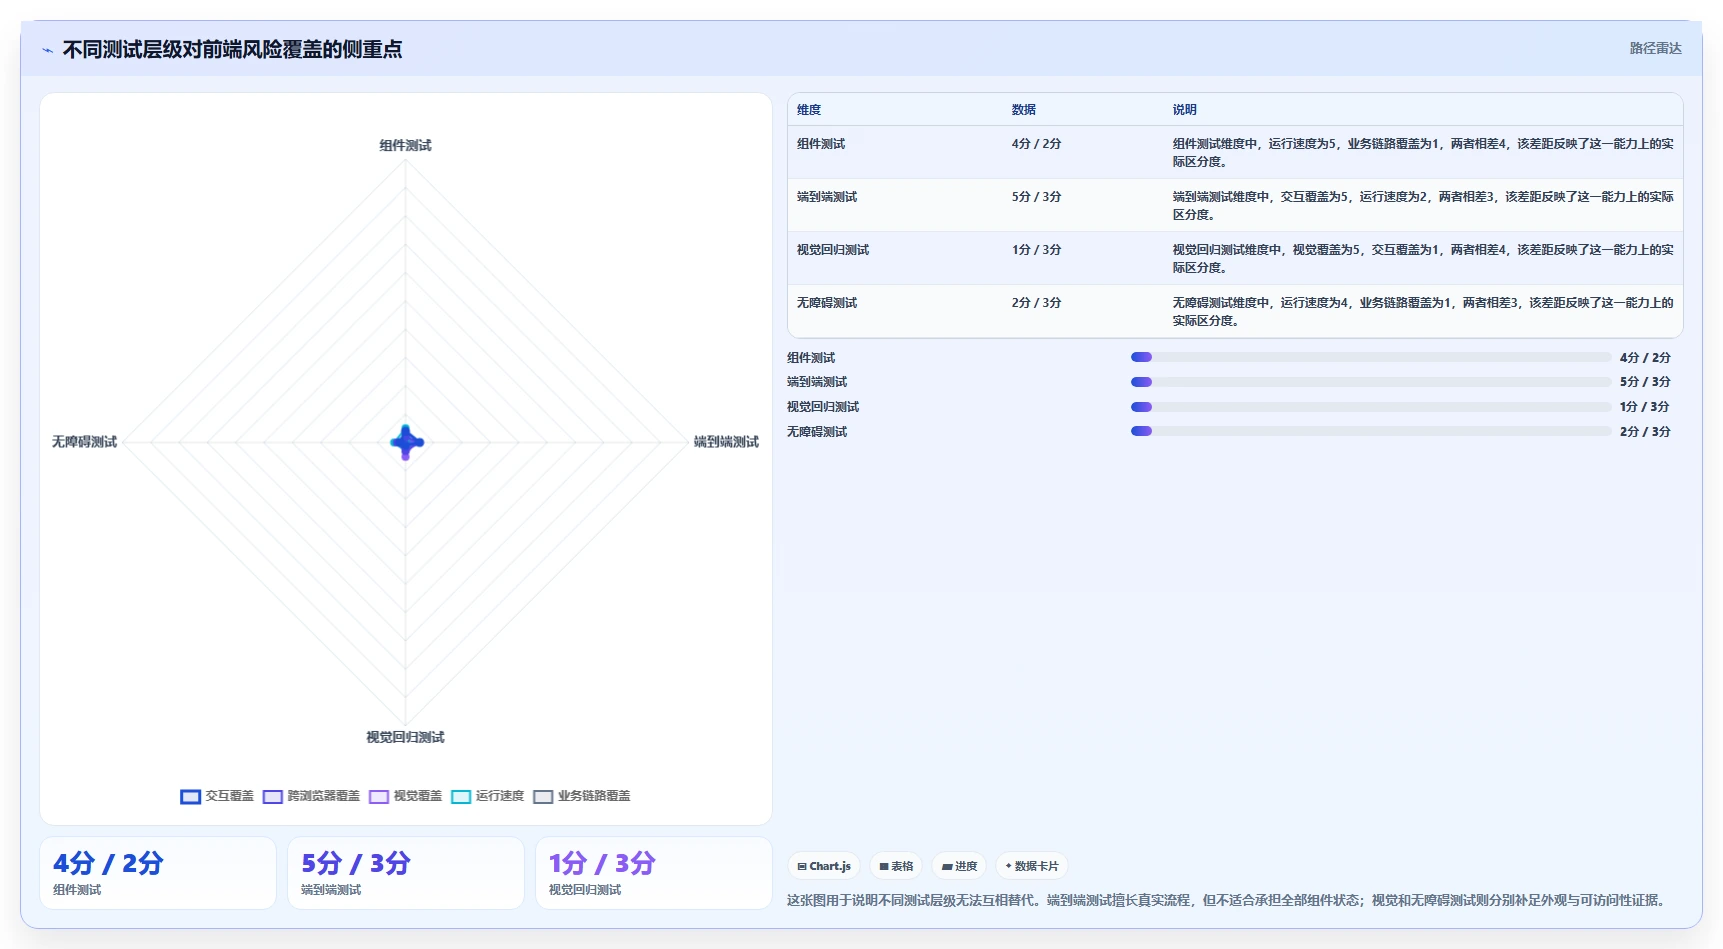Click the 4分 / 2分 value right of the progress bar
1723x949 pixels.
(1645, 358)
